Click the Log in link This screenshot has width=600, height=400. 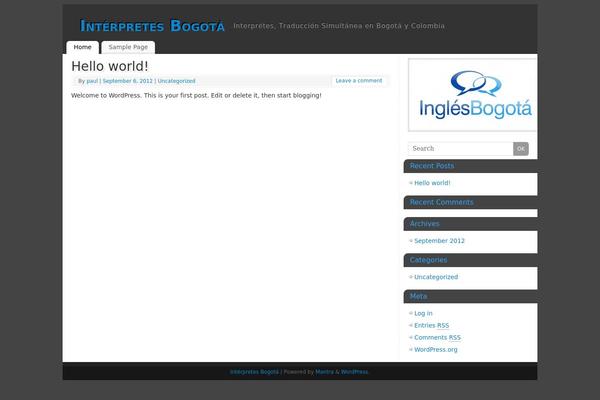coord(423,313)
